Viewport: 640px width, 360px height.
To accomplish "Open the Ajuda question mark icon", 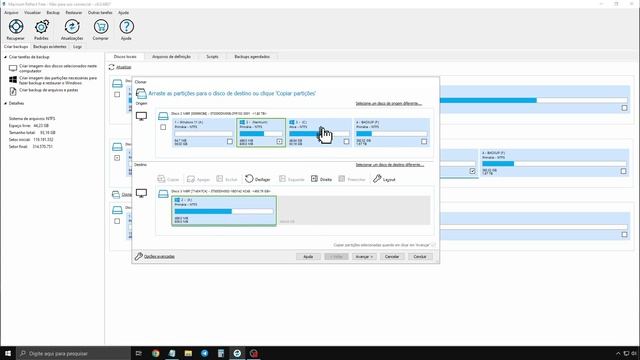I will click(x=127, y=27).
